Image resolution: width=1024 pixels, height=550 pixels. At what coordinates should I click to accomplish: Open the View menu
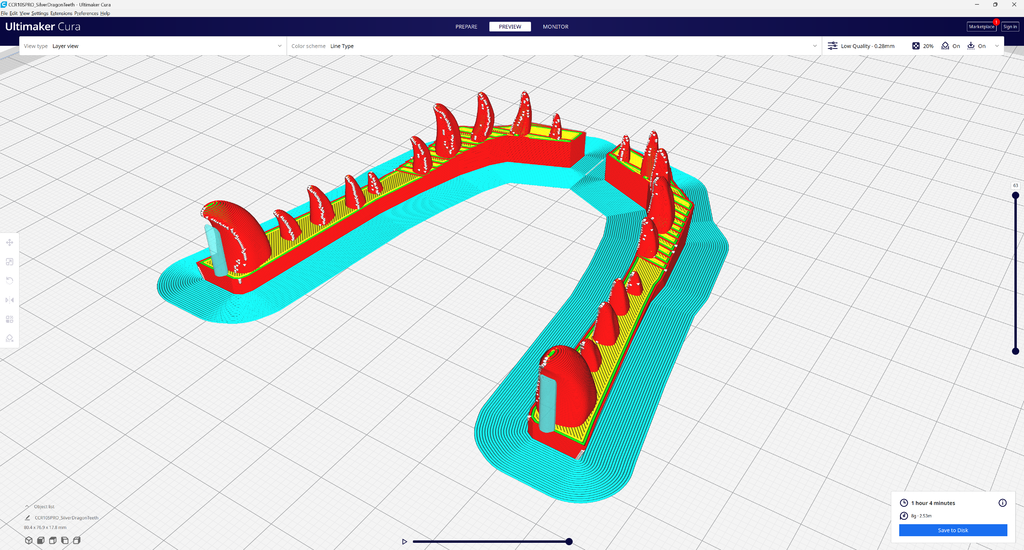24,13
